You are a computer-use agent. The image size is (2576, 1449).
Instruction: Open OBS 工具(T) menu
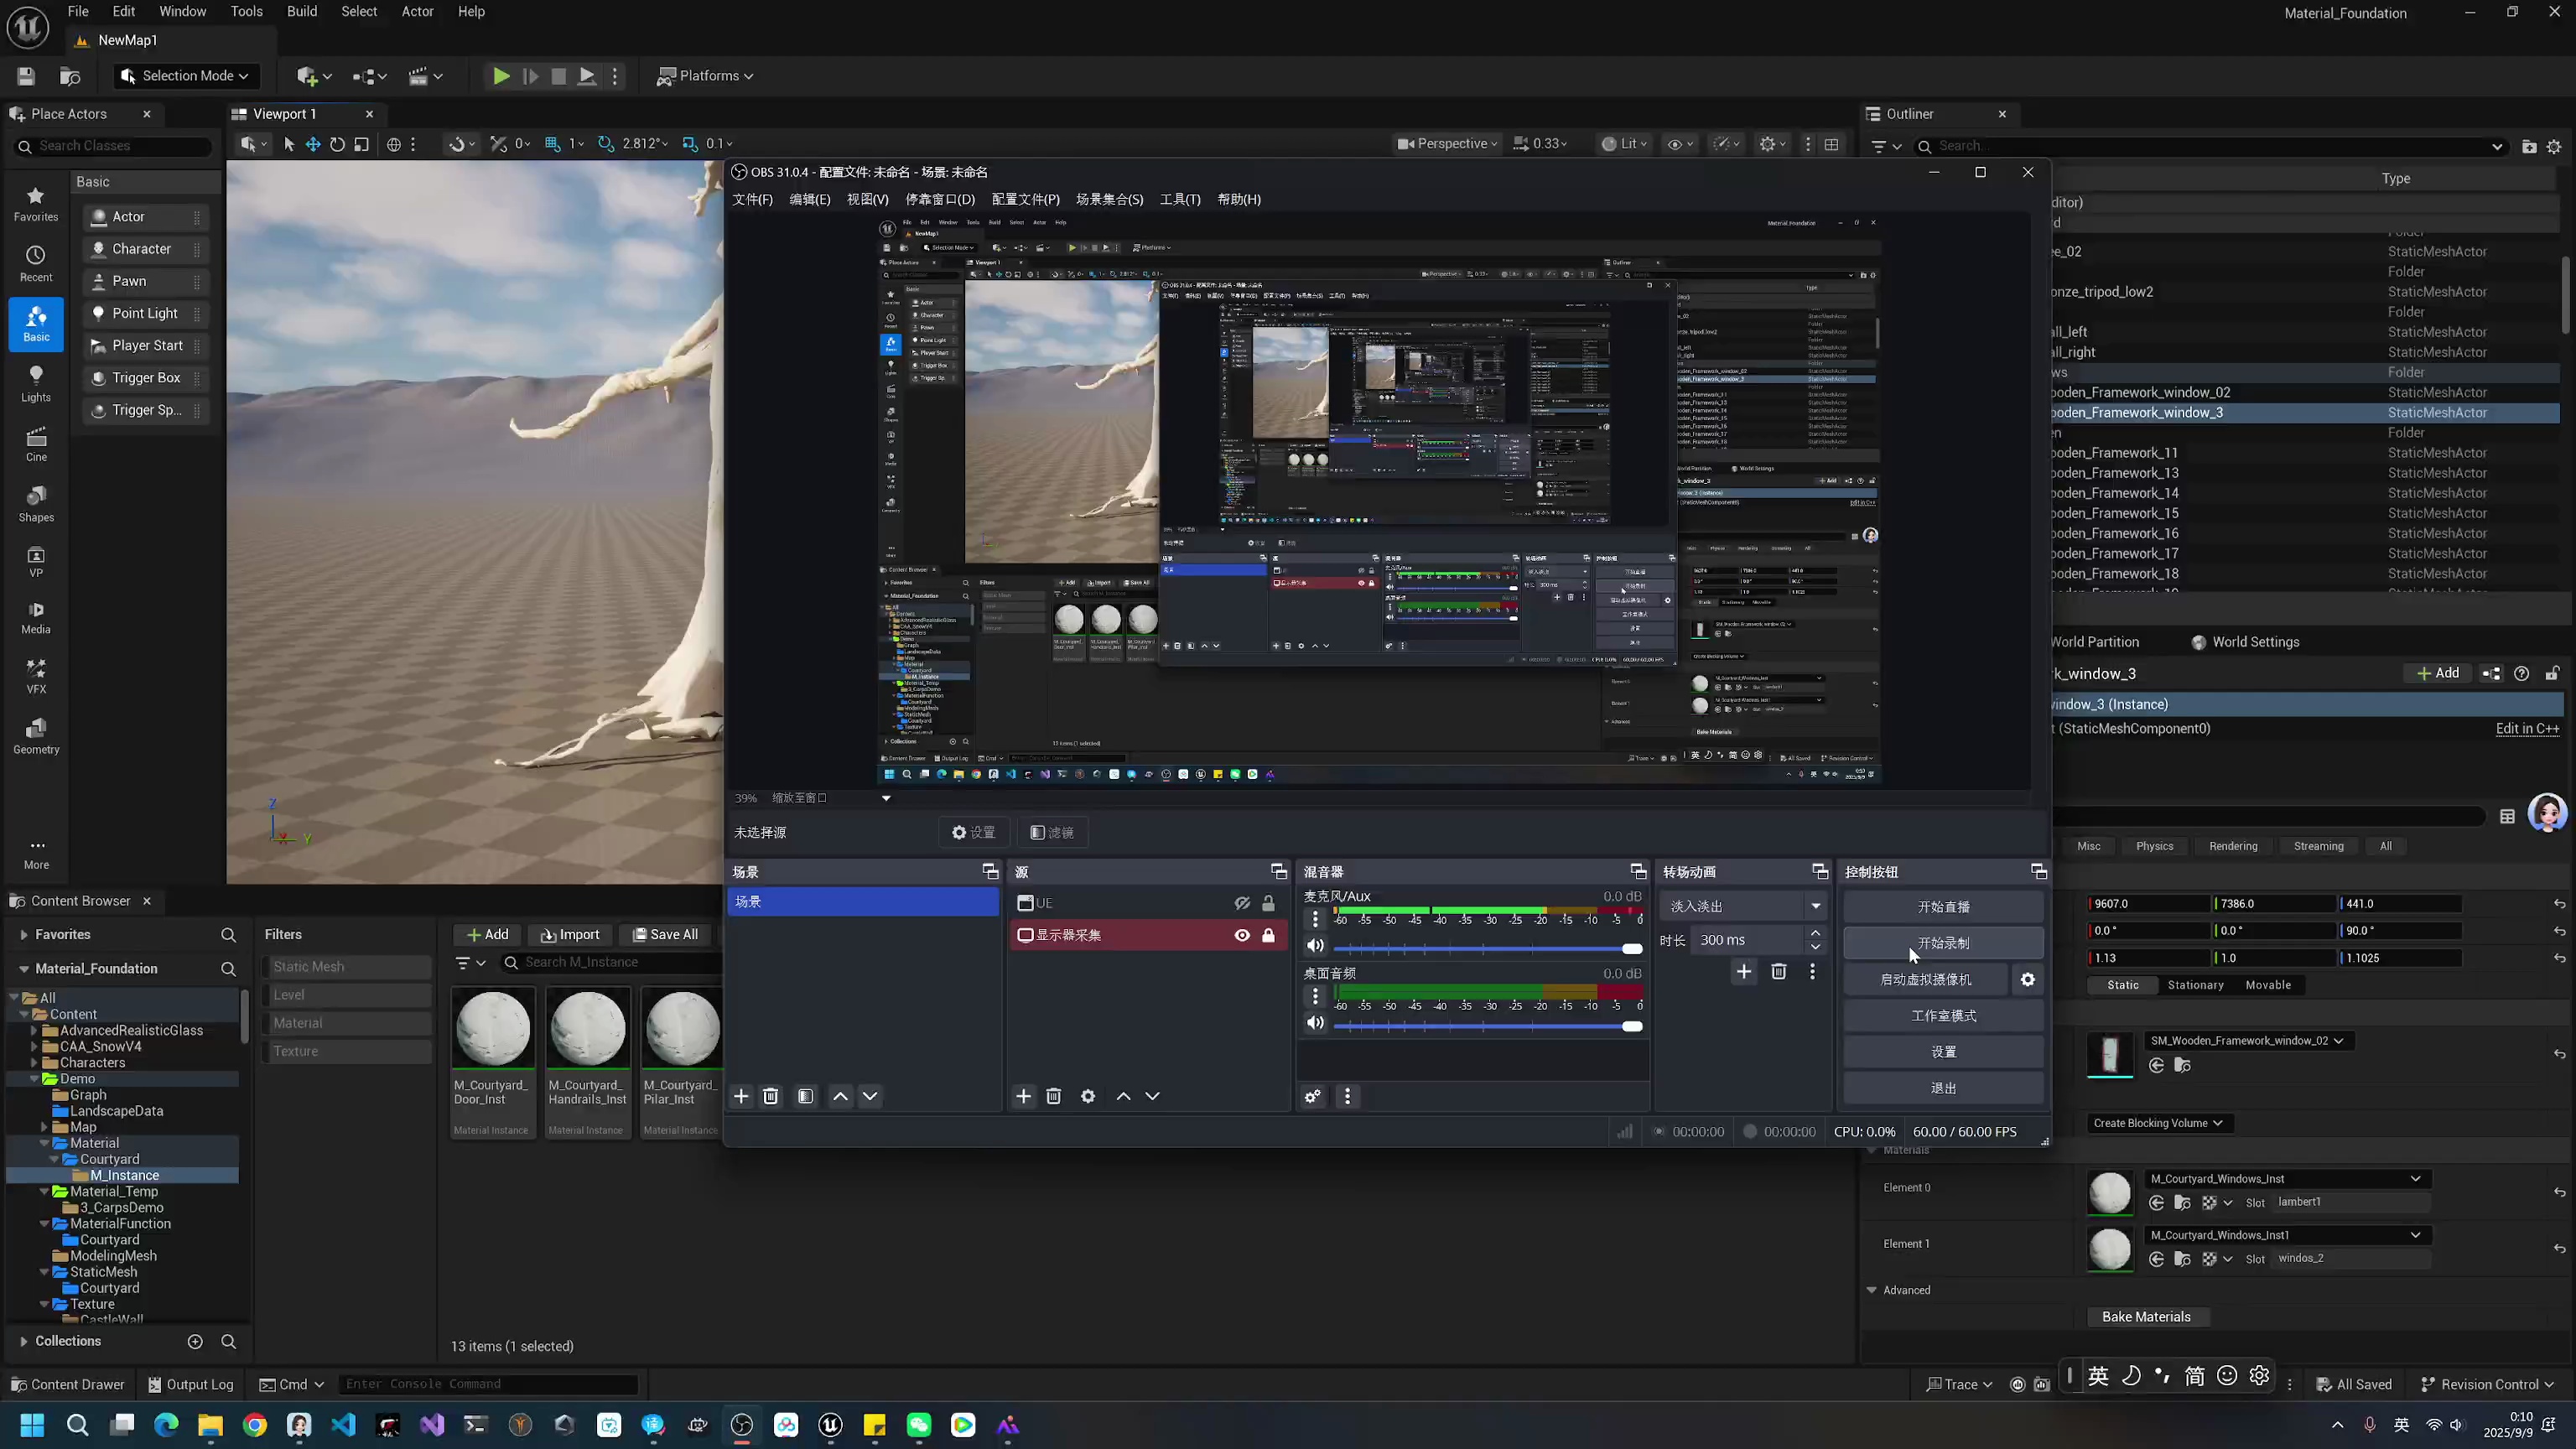click(x=1180, y=200)
